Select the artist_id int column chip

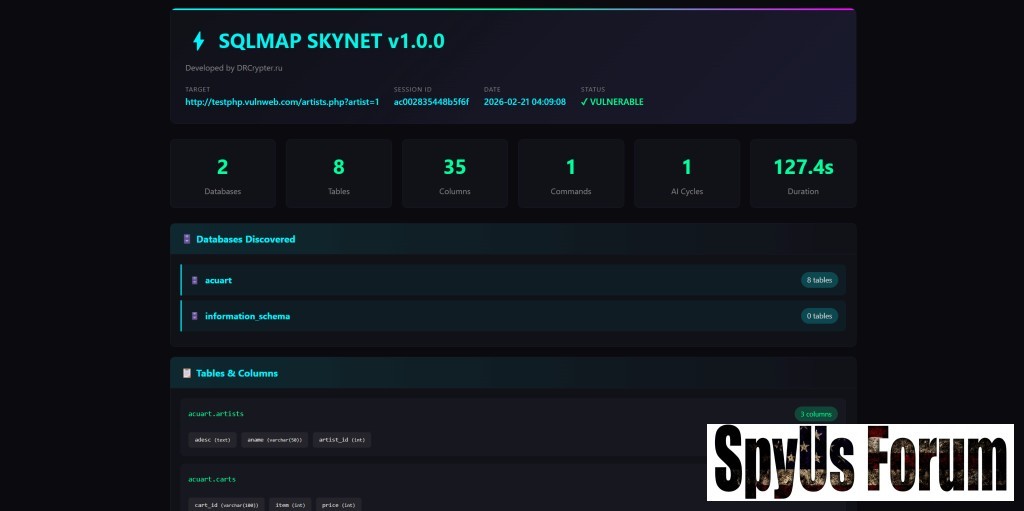342,440
